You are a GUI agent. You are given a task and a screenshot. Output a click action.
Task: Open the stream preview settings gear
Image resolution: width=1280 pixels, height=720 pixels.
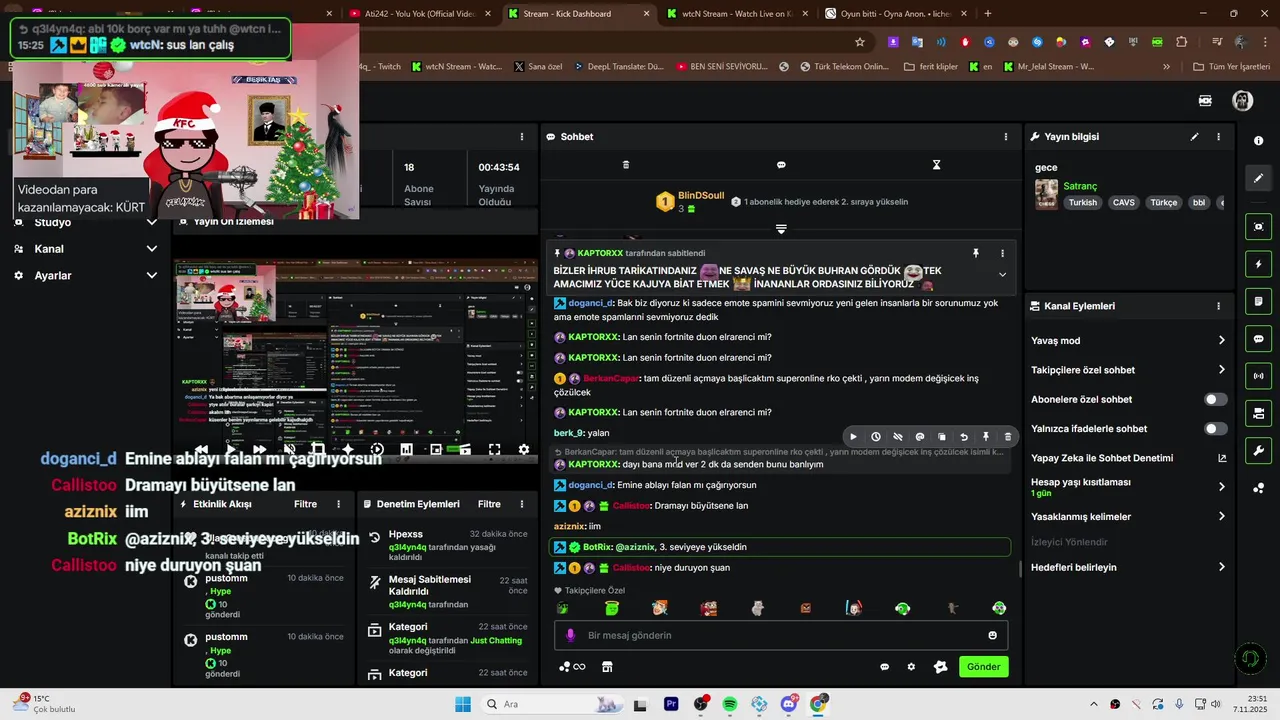coord(523,450)
